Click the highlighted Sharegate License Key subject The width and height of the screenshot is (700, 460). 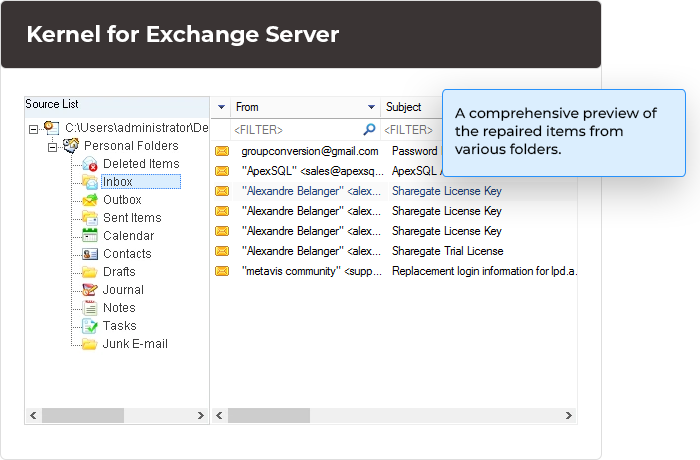pyautogui.click(x=447, y=191)
